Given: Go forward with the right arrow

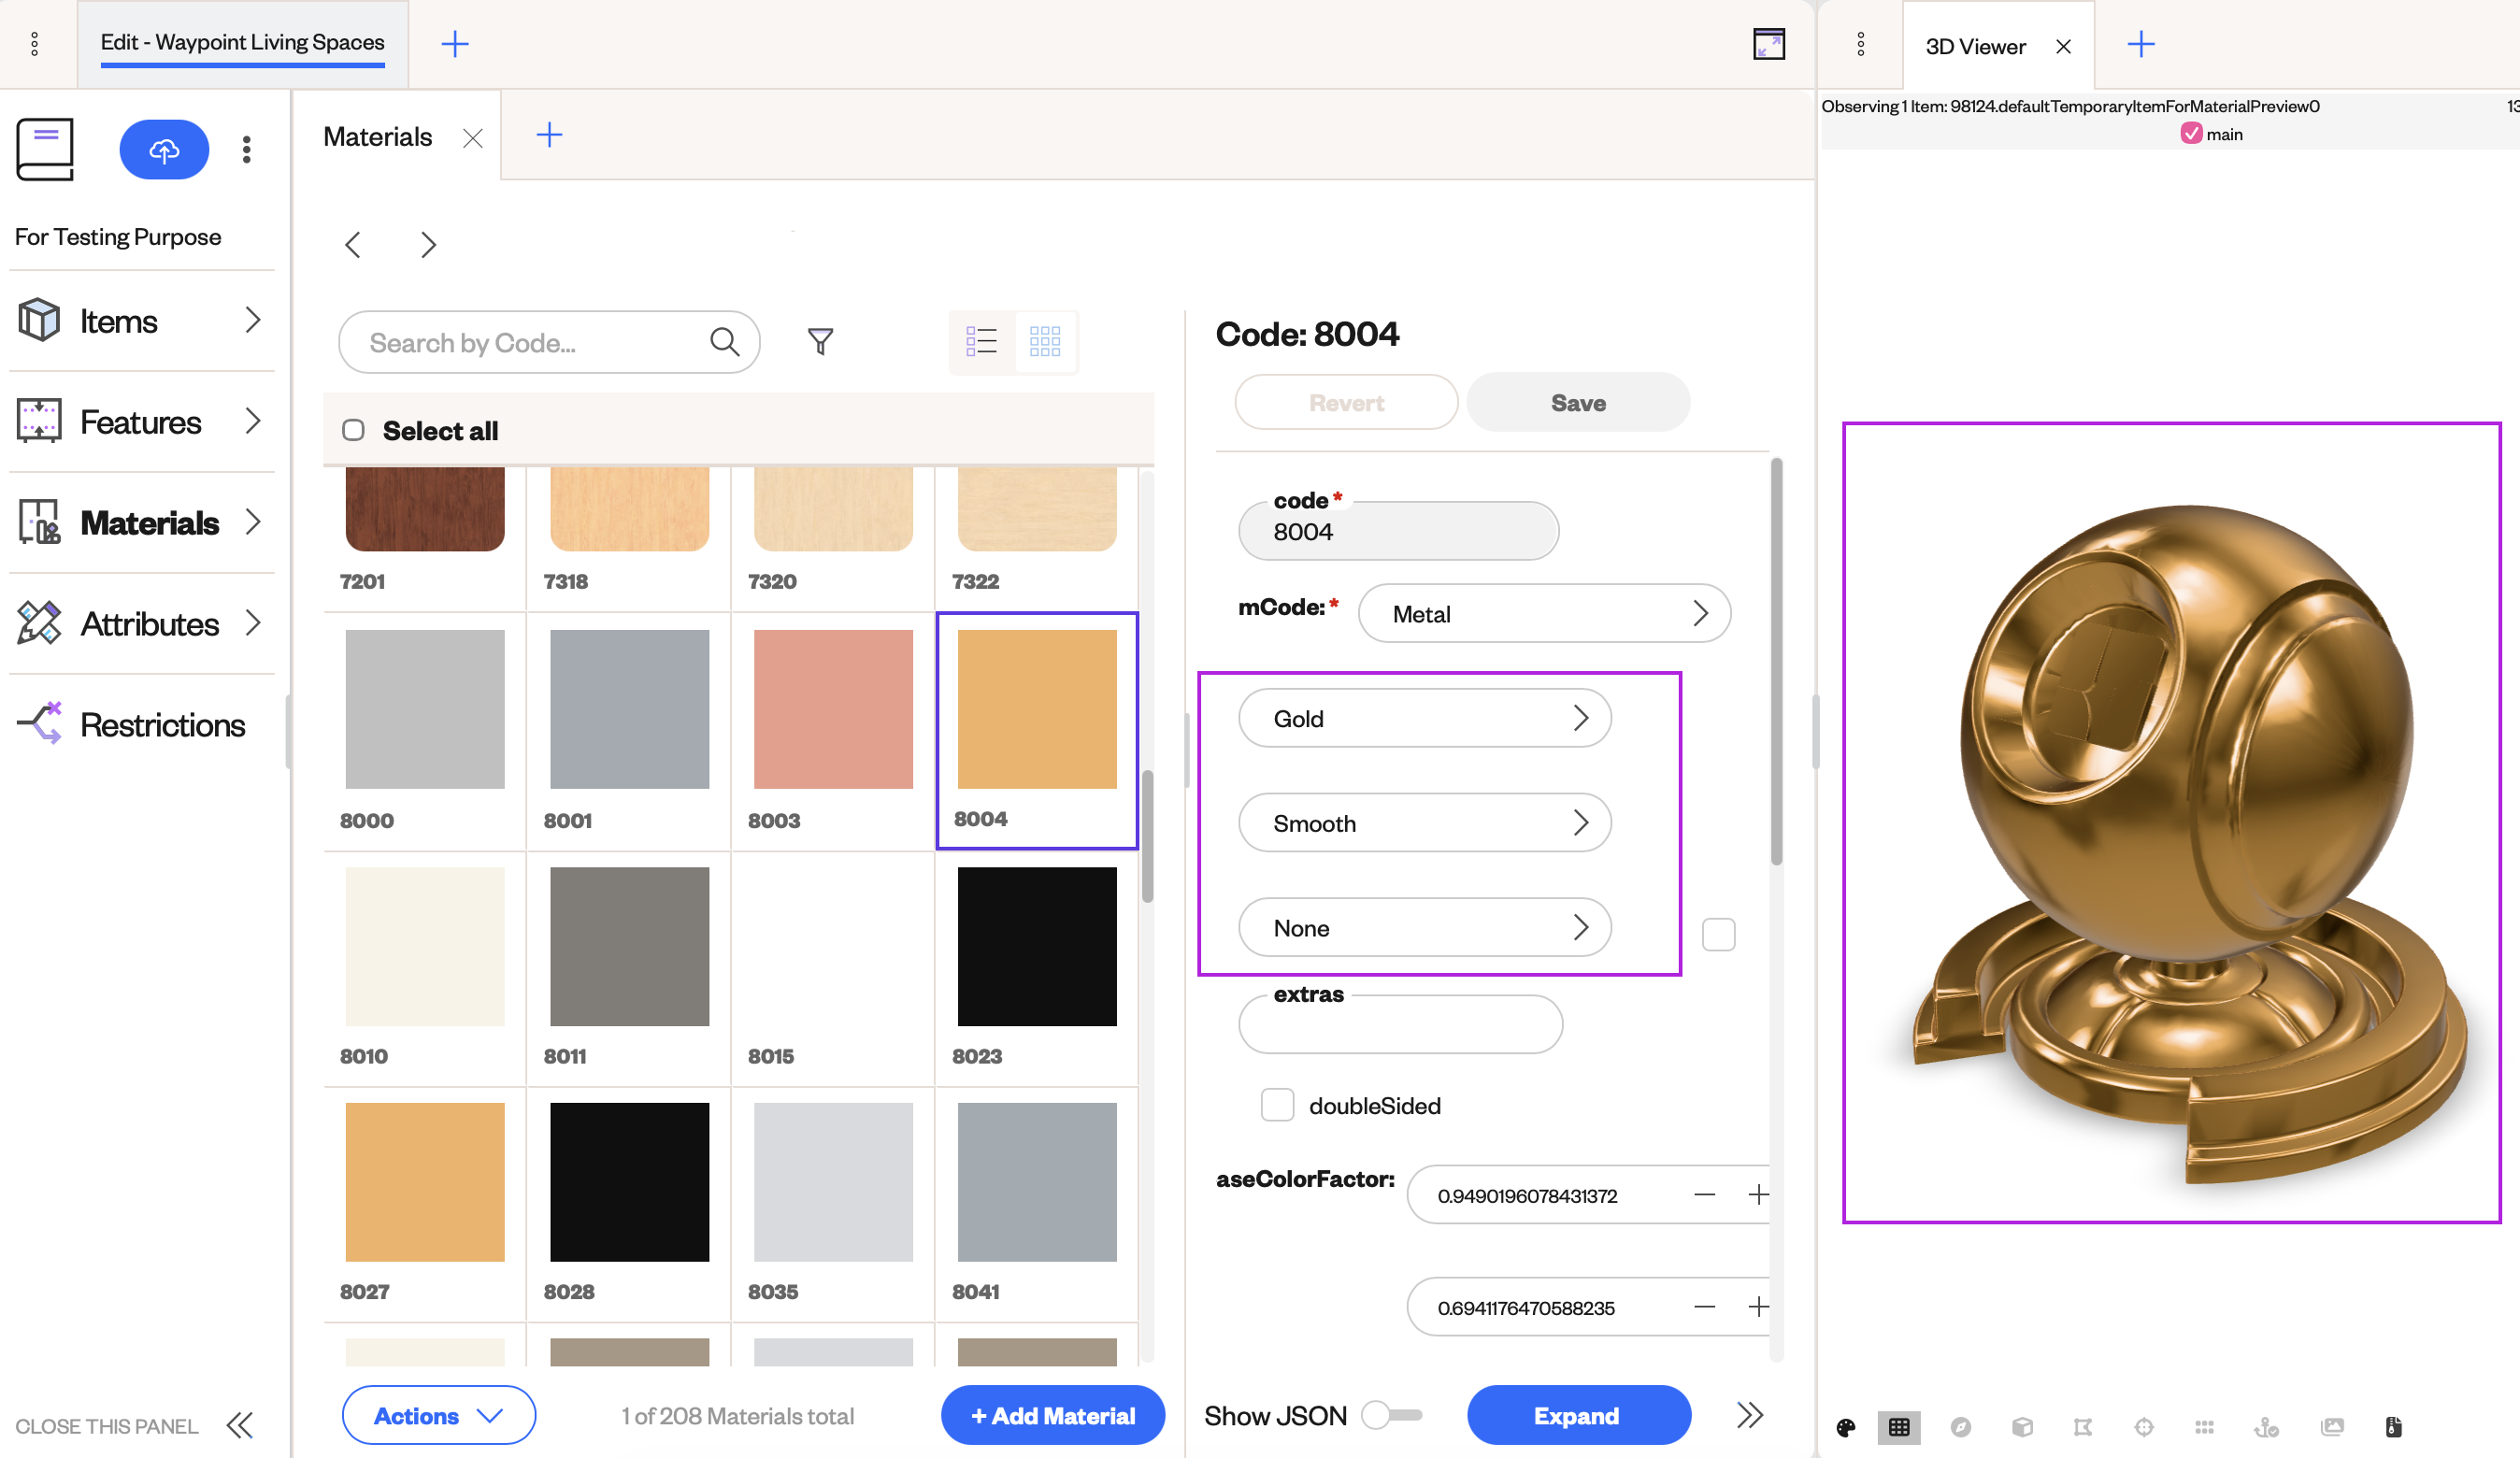Looking at the screenshot, I should pyautogui.click(x=428, y=245).
